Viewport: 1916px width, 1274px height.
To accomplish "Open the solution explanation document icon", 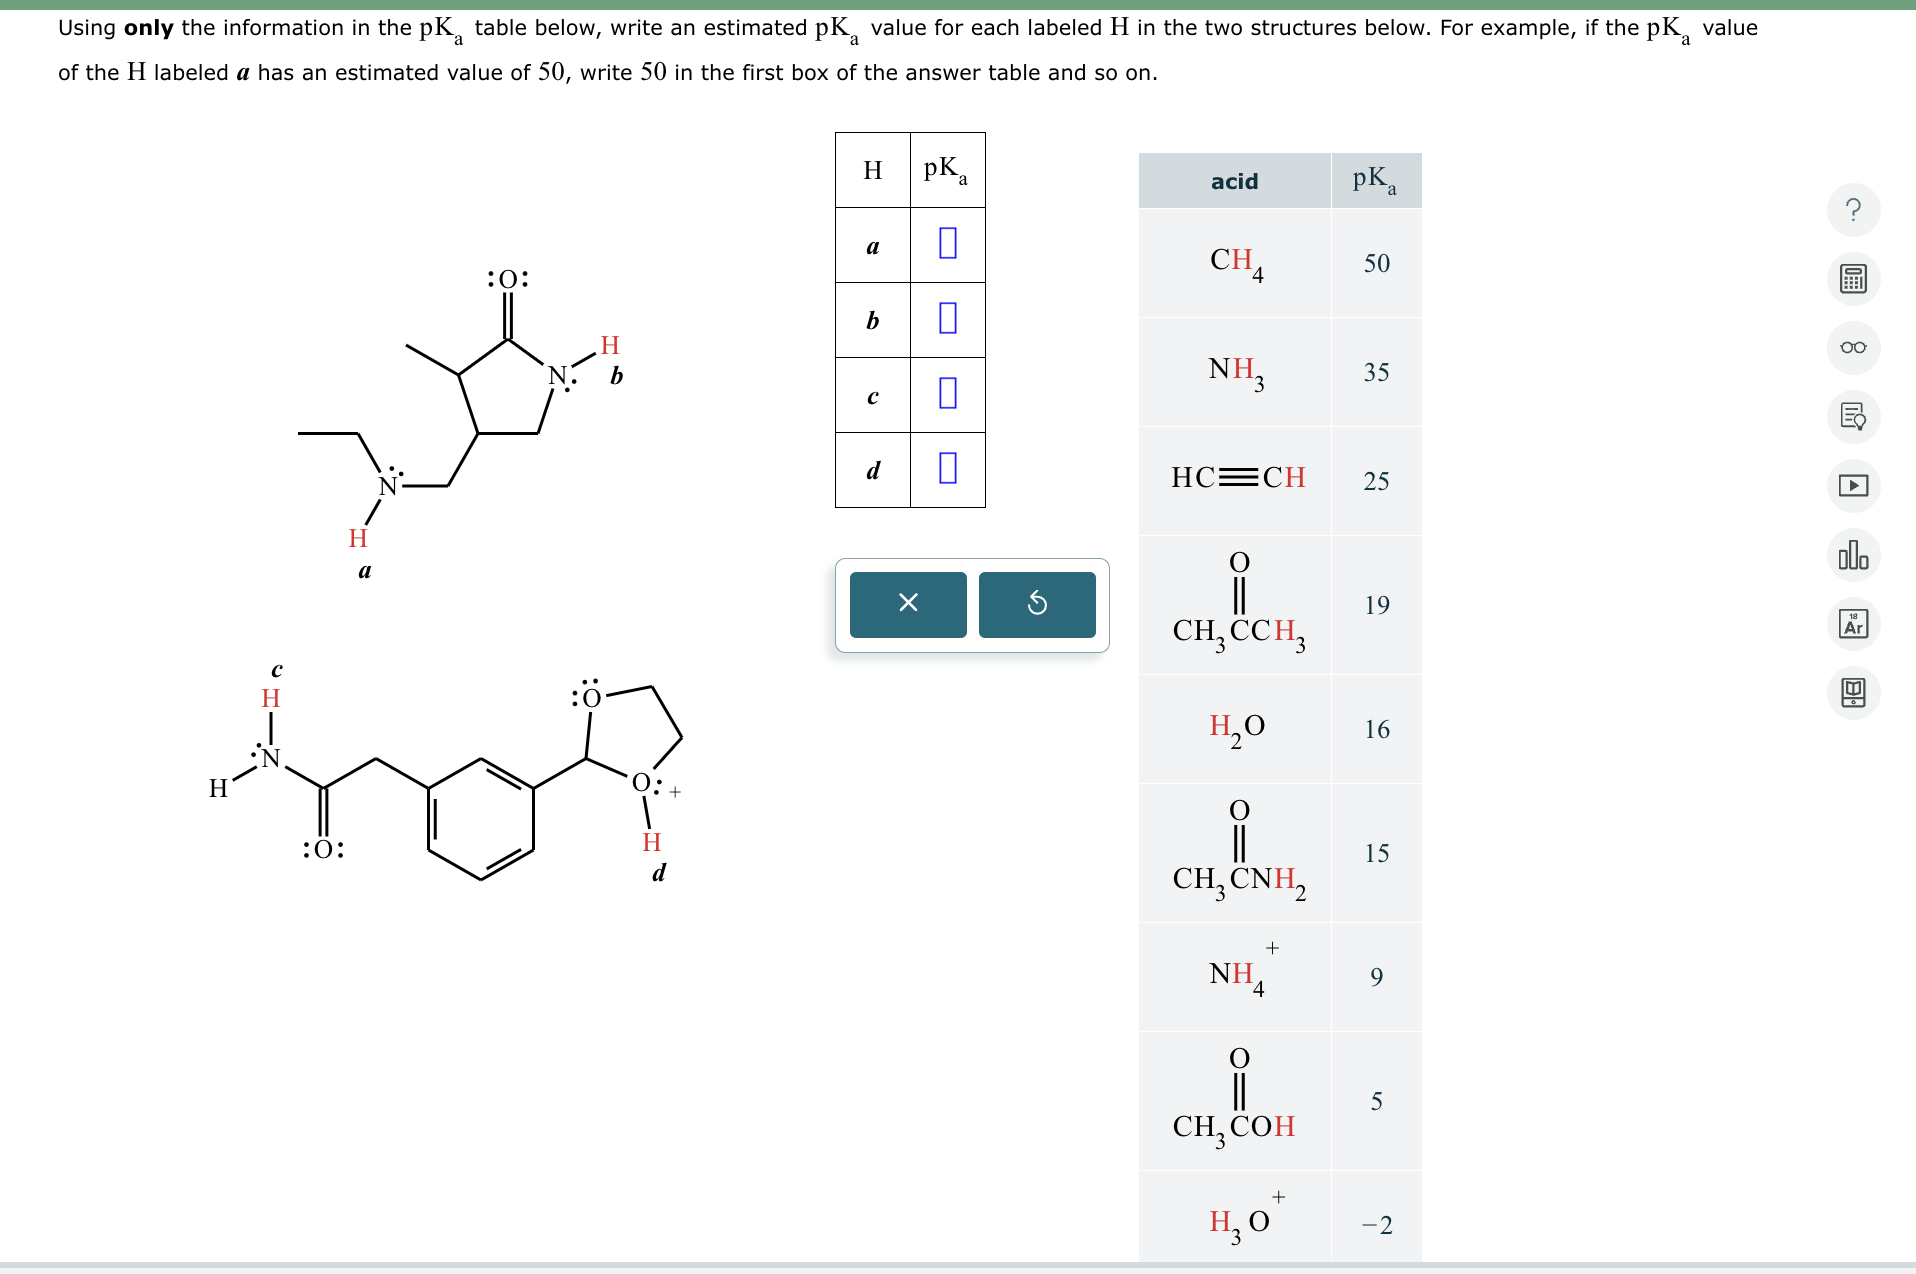I will tap(1854, 418).
